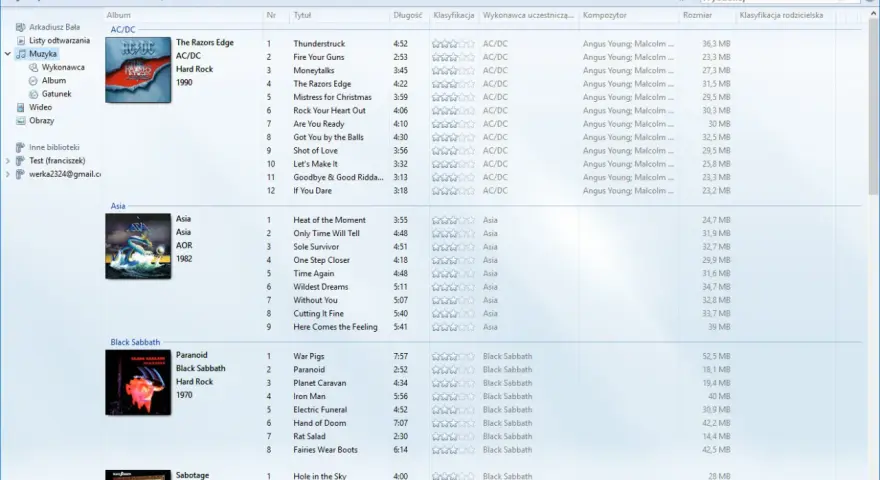
Task: Select the track Fire Your Guns
Action: pyautogui.click(x=319, y=57)
